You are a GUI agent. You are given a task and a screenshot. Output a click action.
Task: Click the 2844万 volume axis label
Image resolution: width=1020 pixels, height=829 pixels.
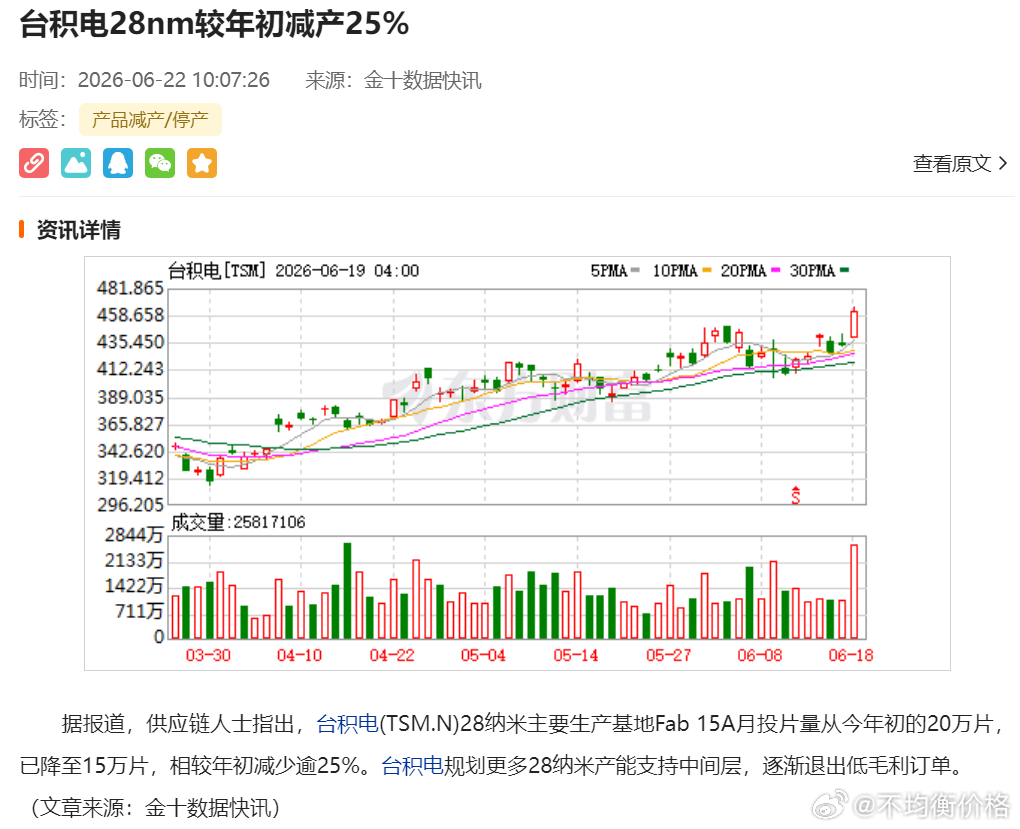click(134, 535)
